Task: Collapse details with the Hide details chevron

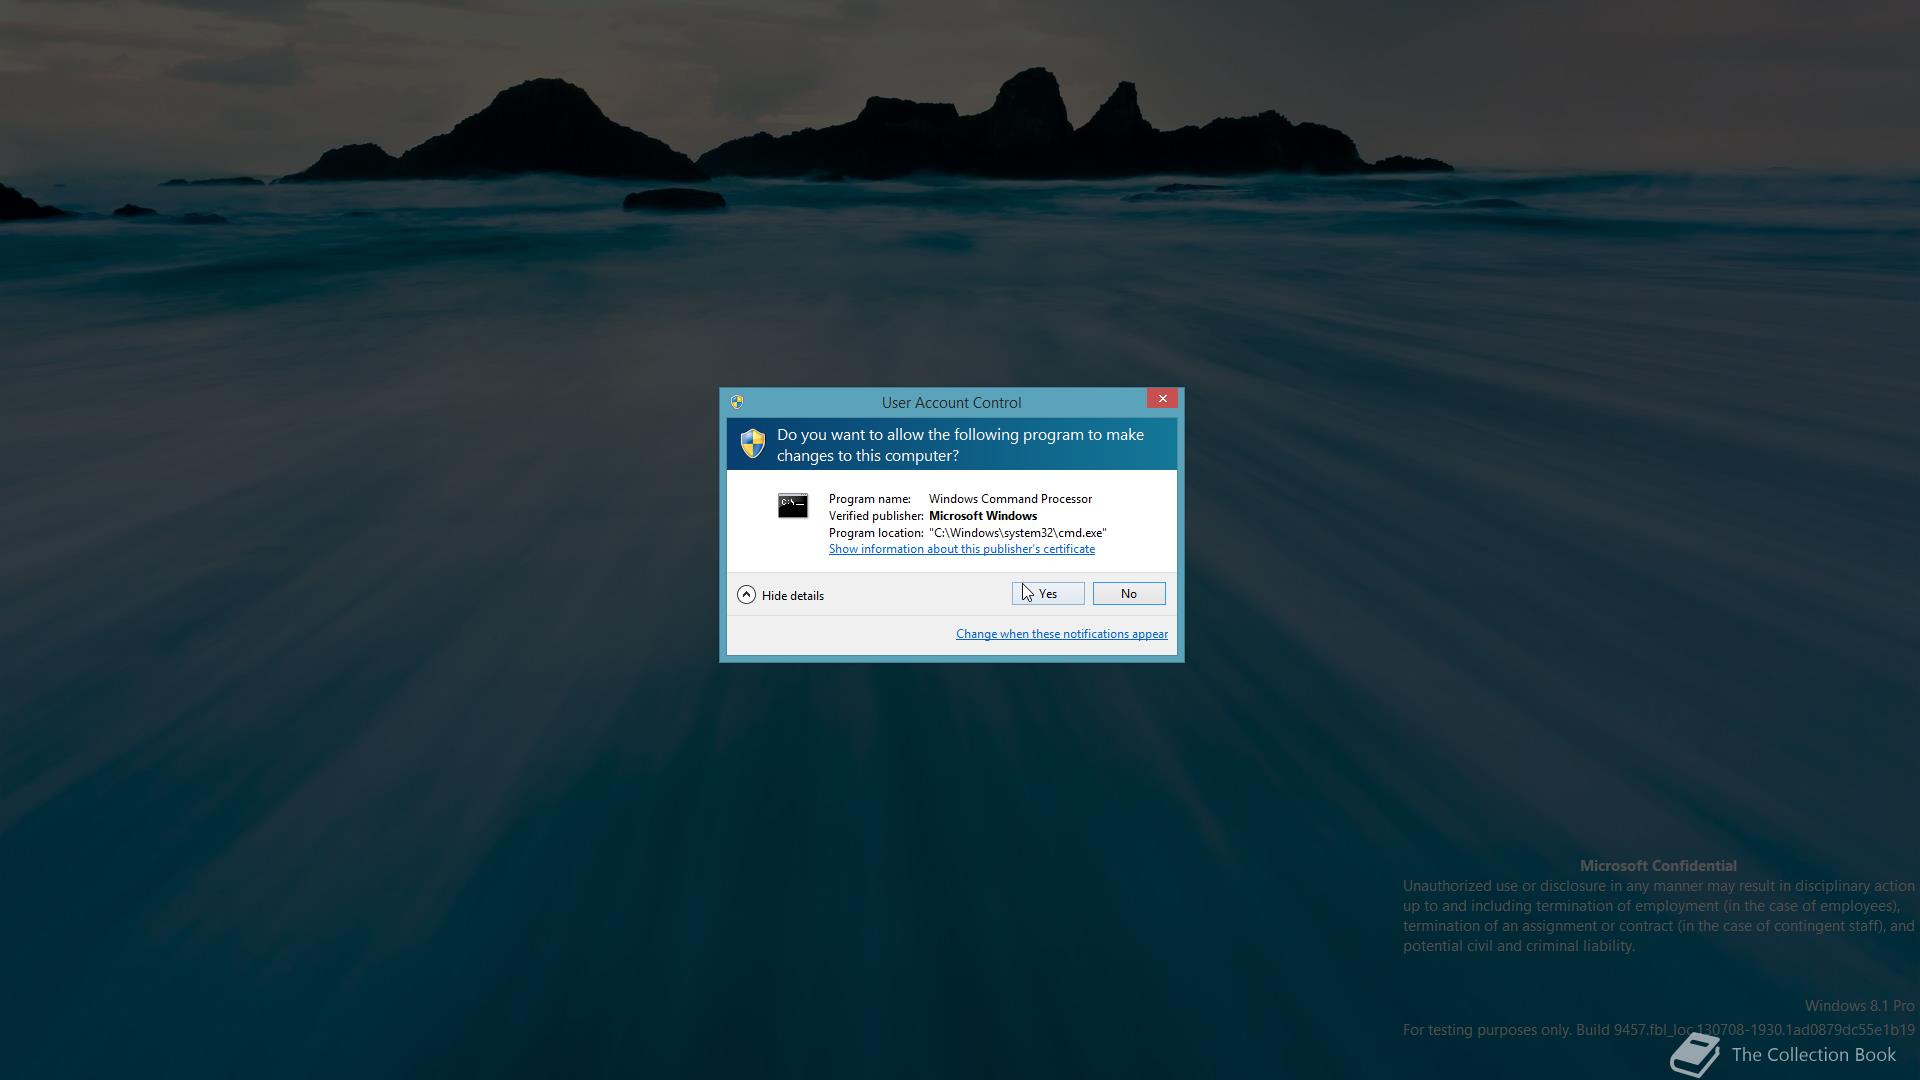Action: tap(746, 595)
